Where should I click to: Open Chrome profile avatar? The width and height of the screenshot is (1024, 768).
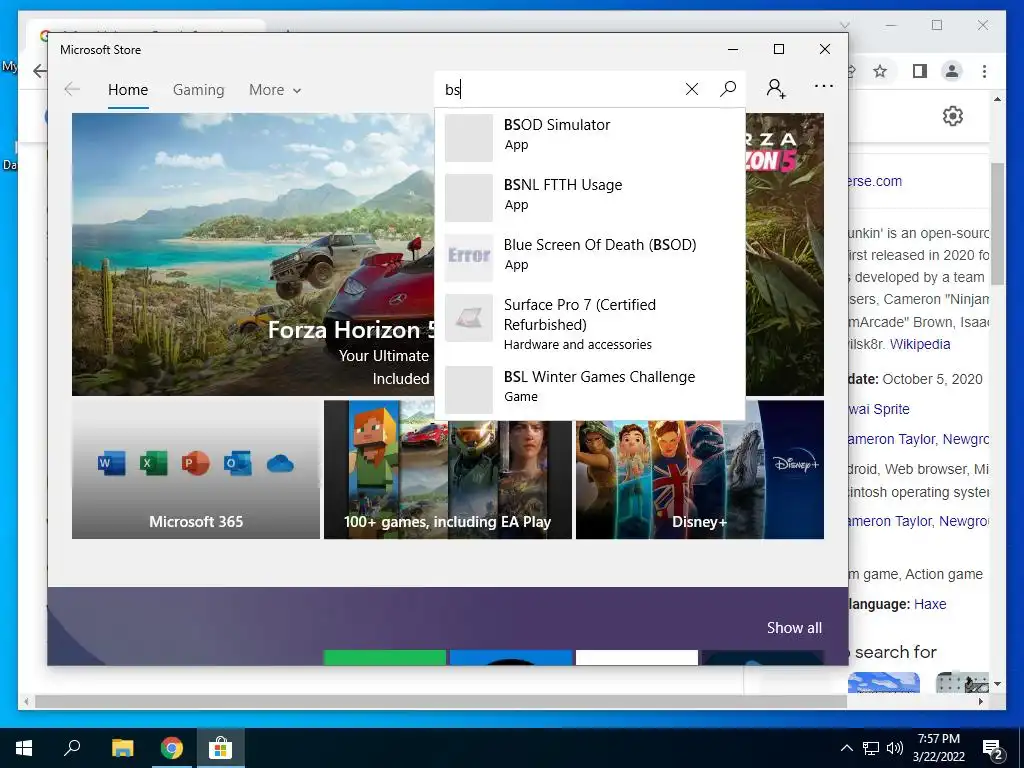pos(952,71)
